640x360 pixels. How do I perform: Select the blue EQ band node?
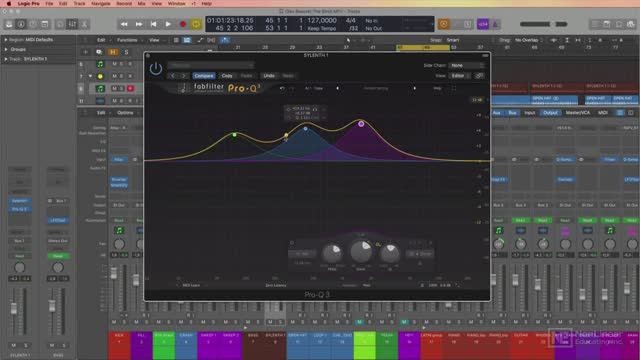305,129
